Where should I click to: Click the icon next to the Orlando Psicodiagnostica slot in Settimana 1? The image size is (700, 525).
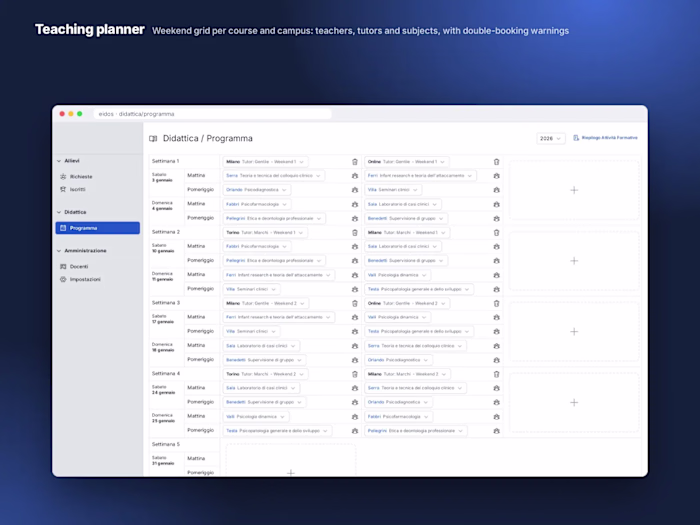tap(355, 190)
